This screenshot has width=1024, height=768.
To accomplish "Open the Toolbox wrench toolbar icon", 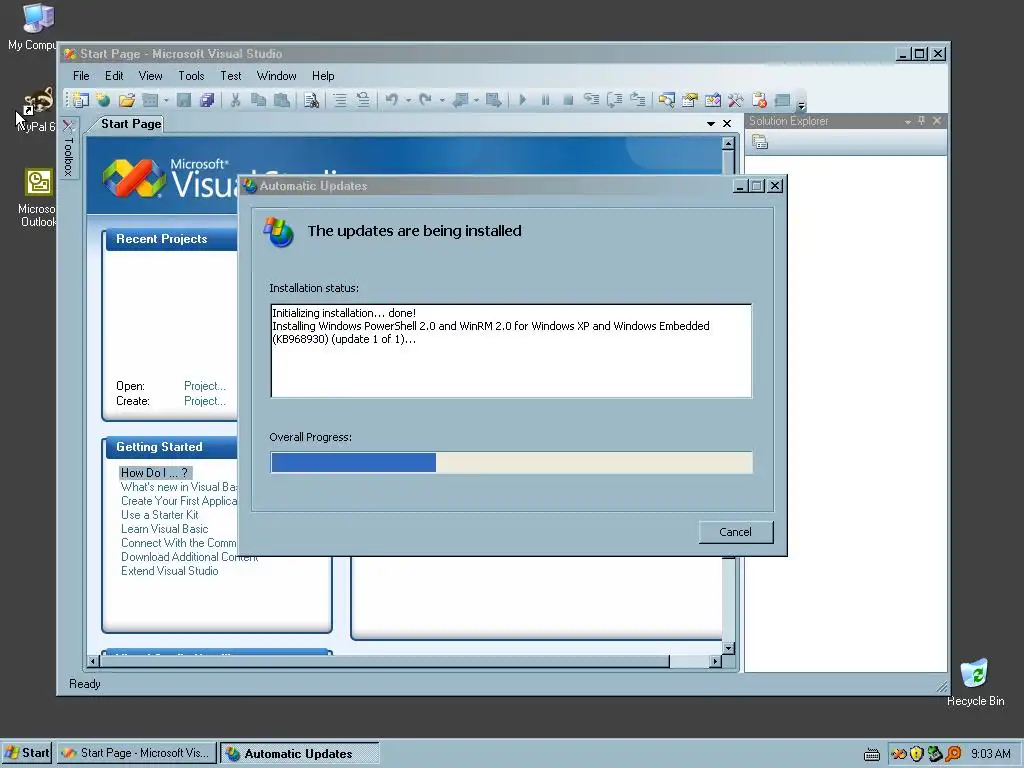I will point(735,100).
